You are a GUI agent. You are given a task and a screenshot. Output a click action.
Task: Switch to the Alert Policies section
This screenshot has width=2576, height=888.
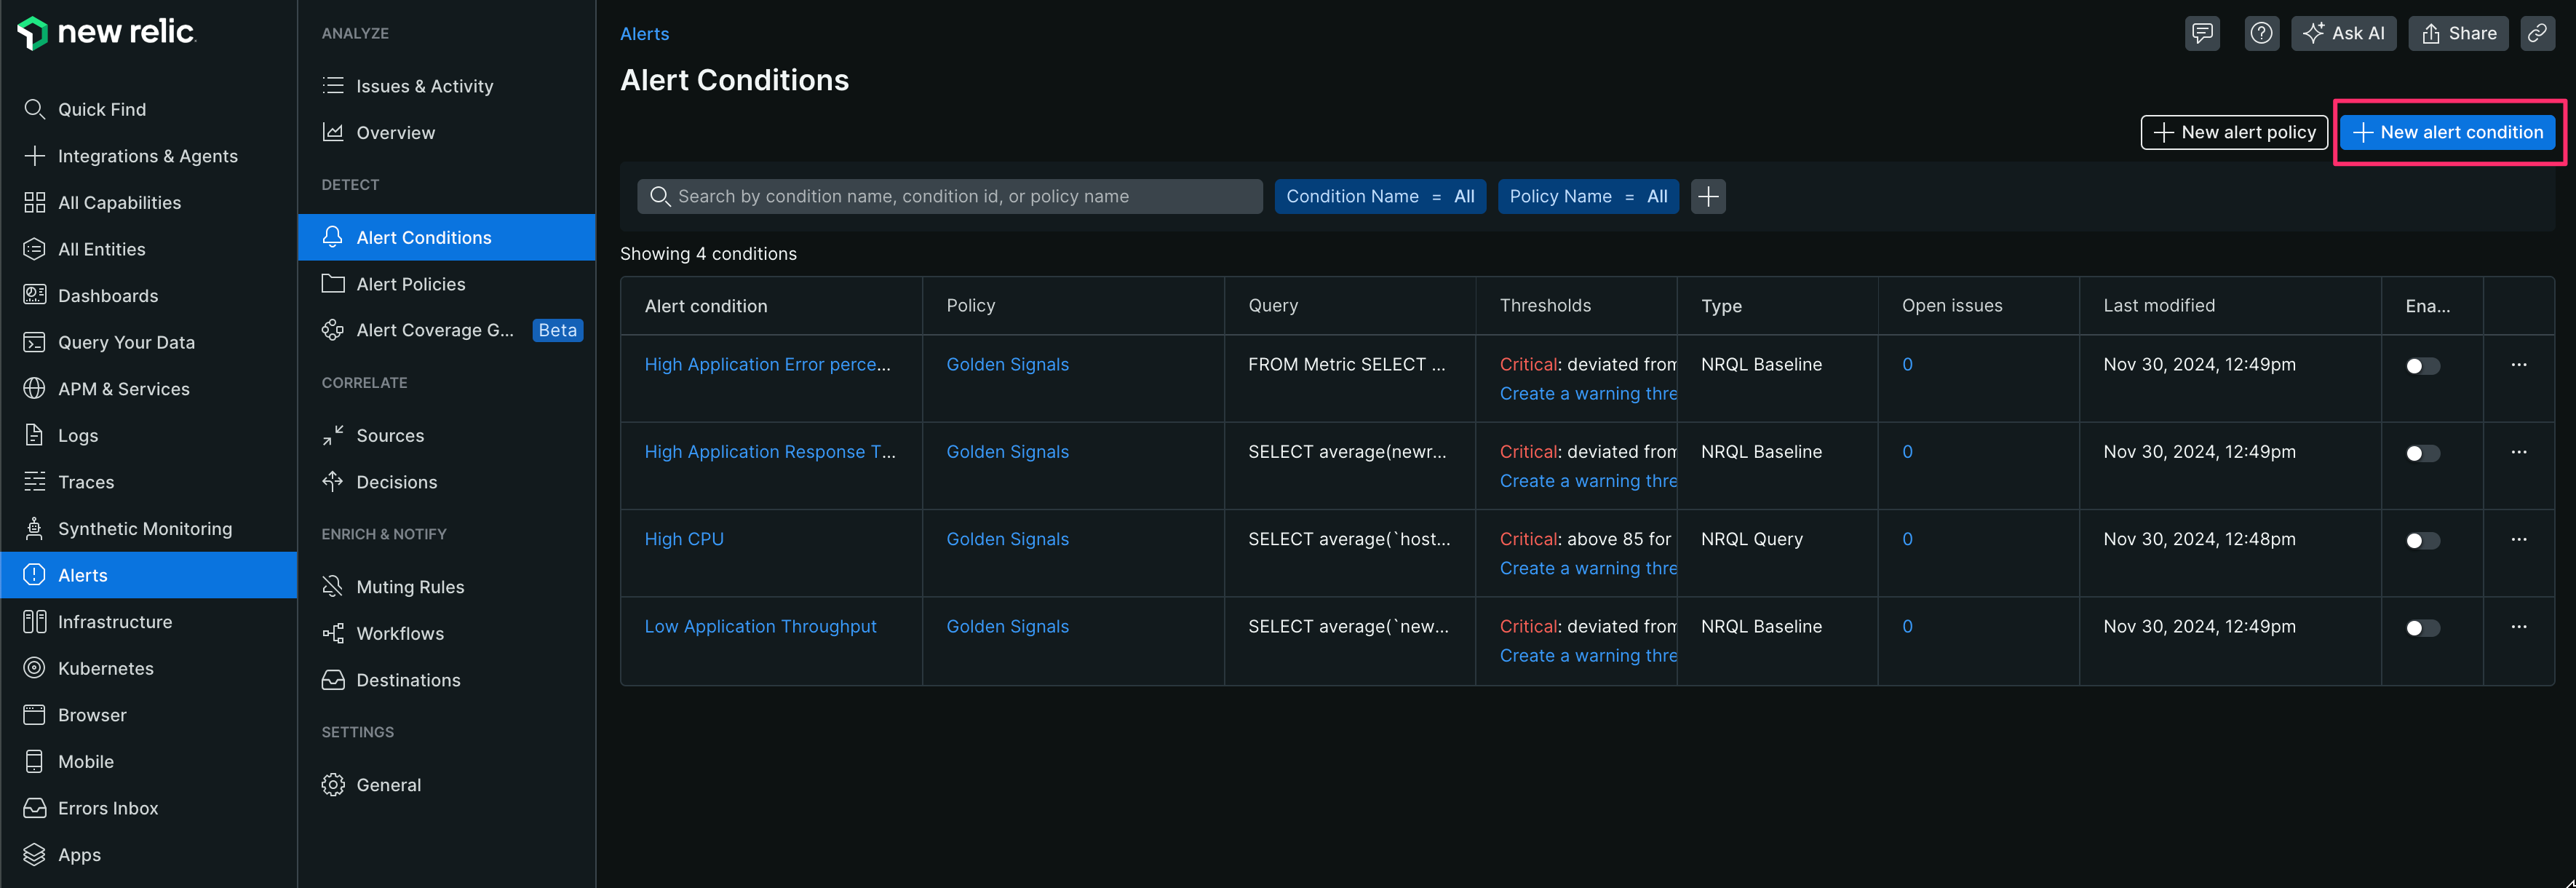(x=410, y=284)
